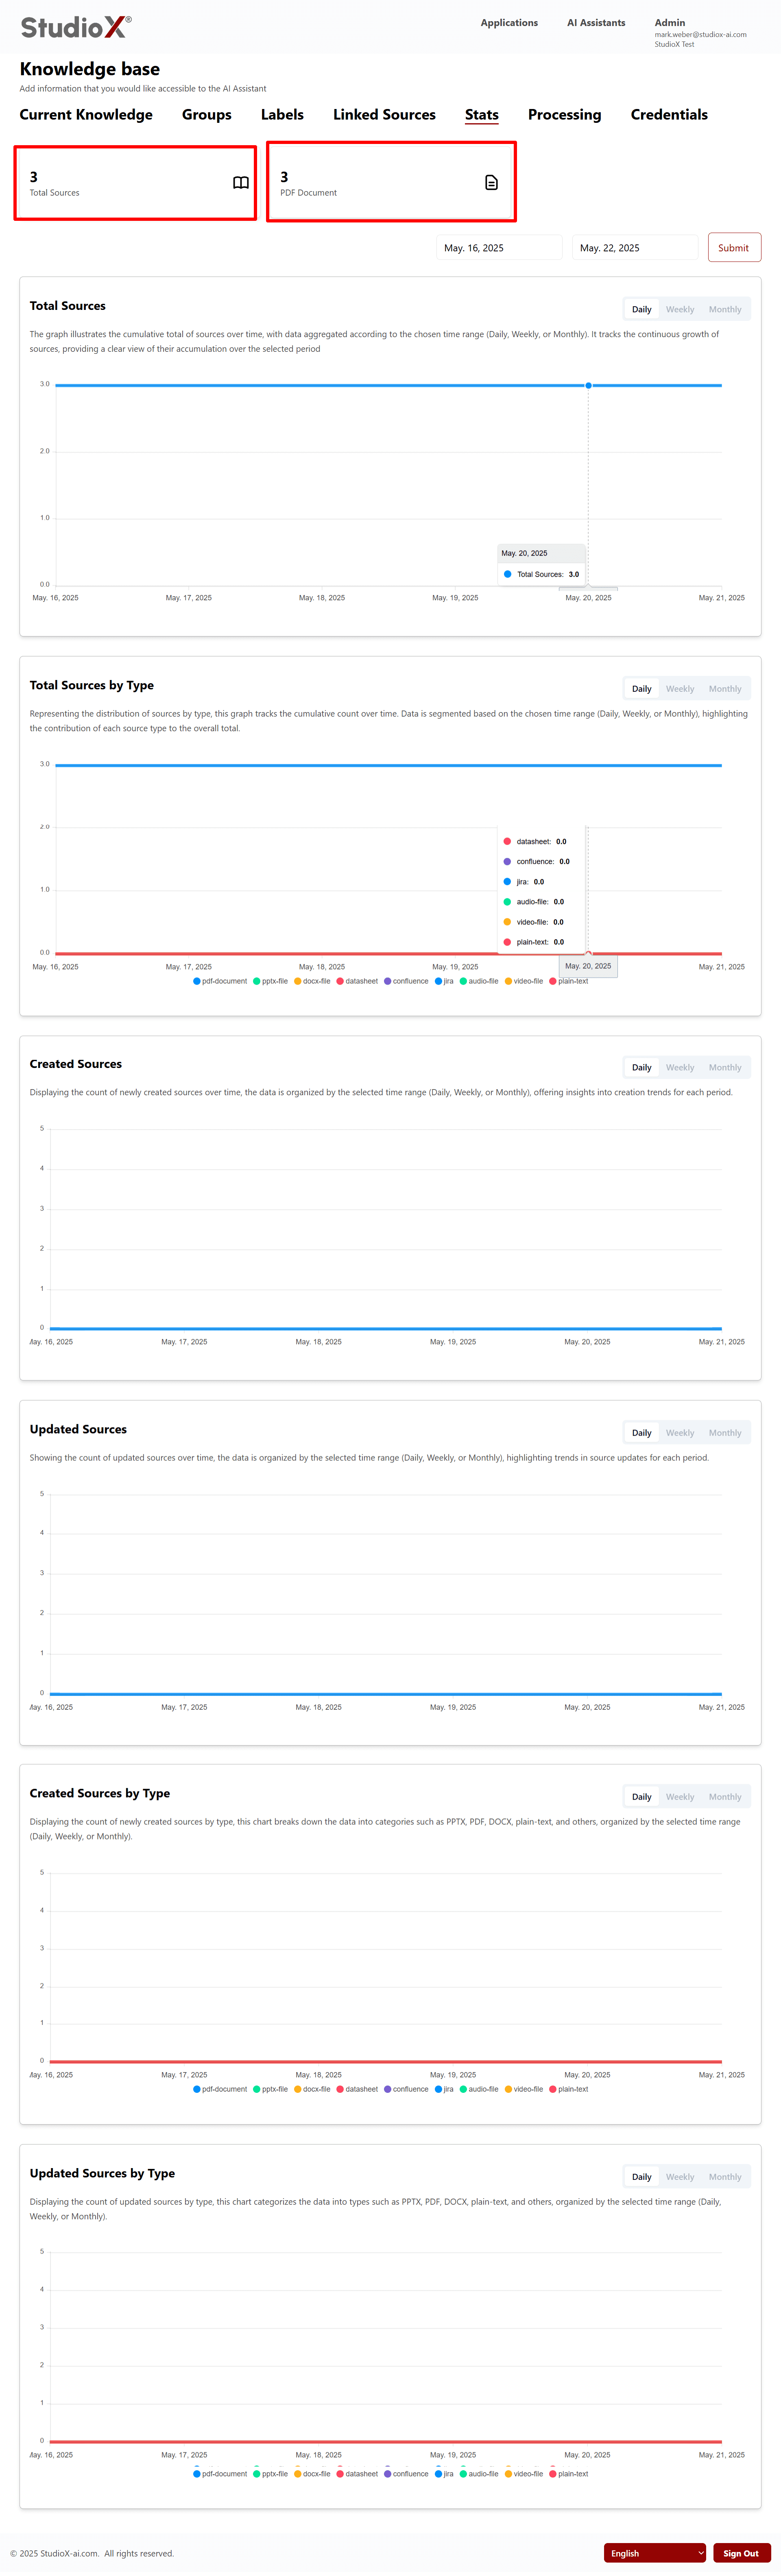Open the AI Assistants menu
This screenshot has width=781, height=2576.
coord(595,22)
